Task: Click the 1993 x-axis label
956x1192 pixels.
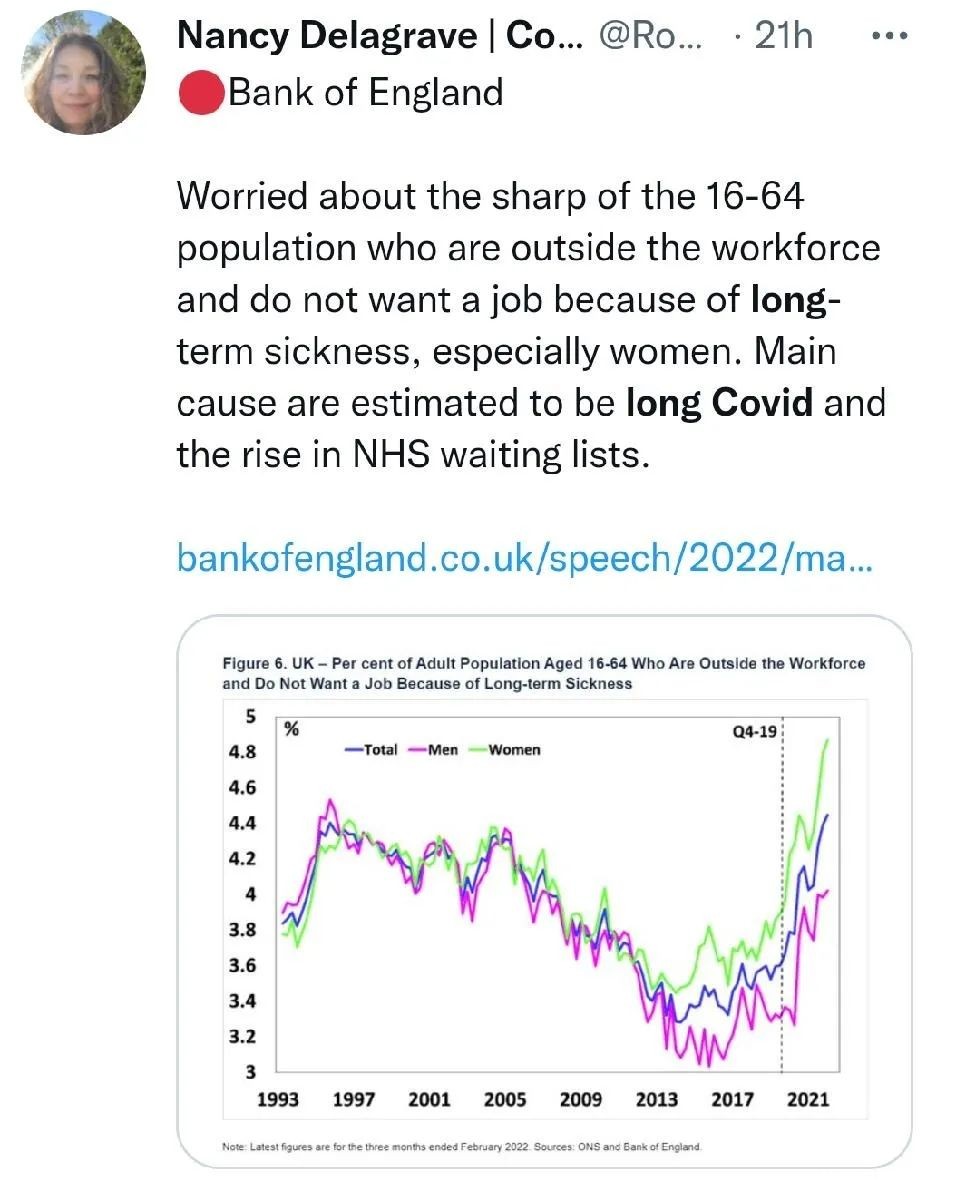Action: 278,1099
